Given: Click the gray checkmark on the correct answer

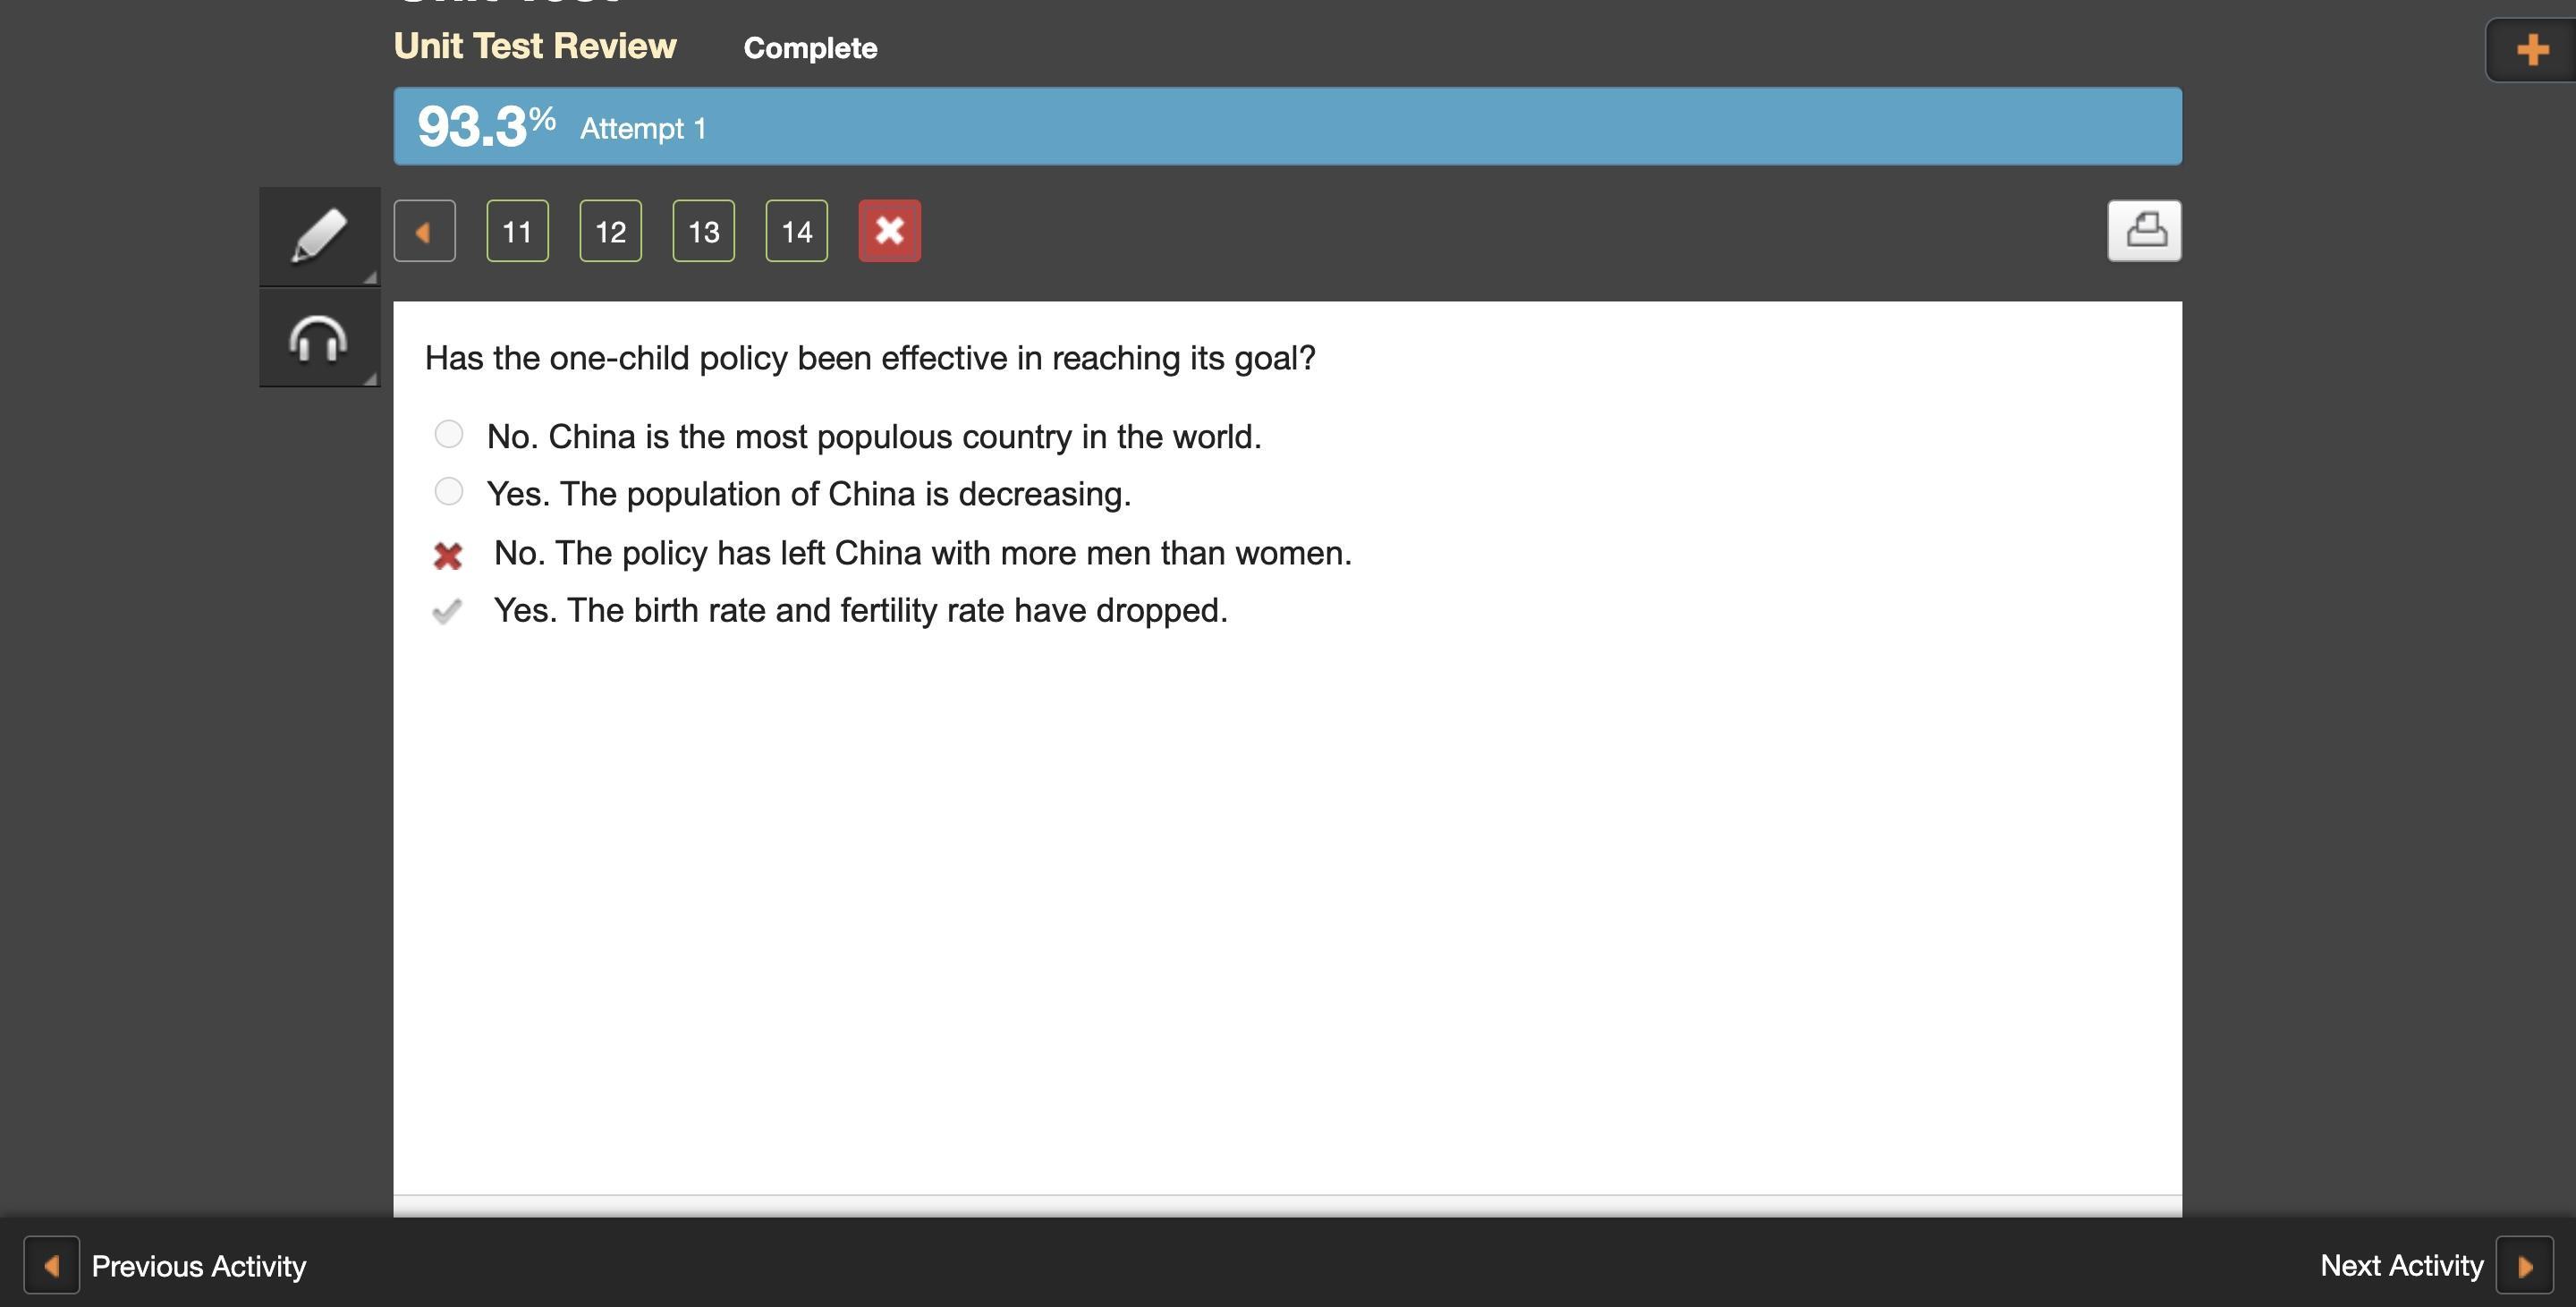Looking at the screenshot, I should tap(446, 611).
